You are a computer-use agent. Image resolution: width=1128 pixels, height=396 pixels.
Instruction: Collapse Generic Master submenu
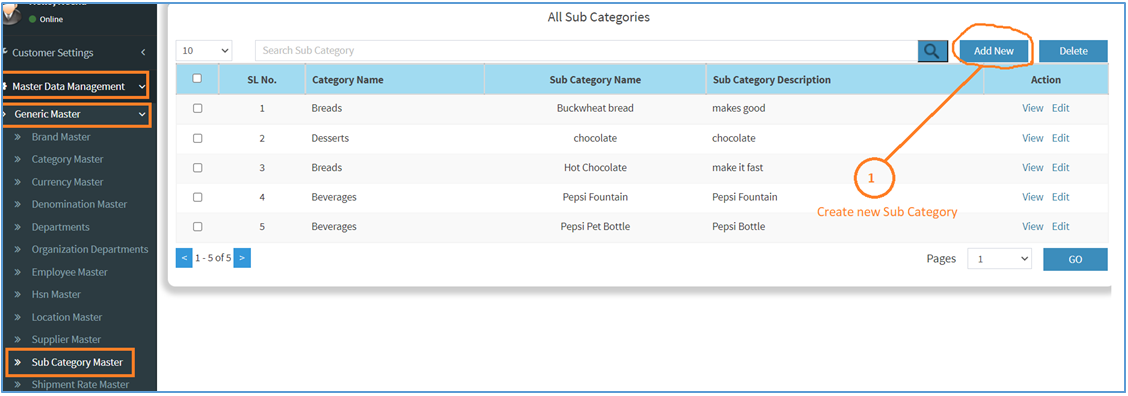pos(77,114)
